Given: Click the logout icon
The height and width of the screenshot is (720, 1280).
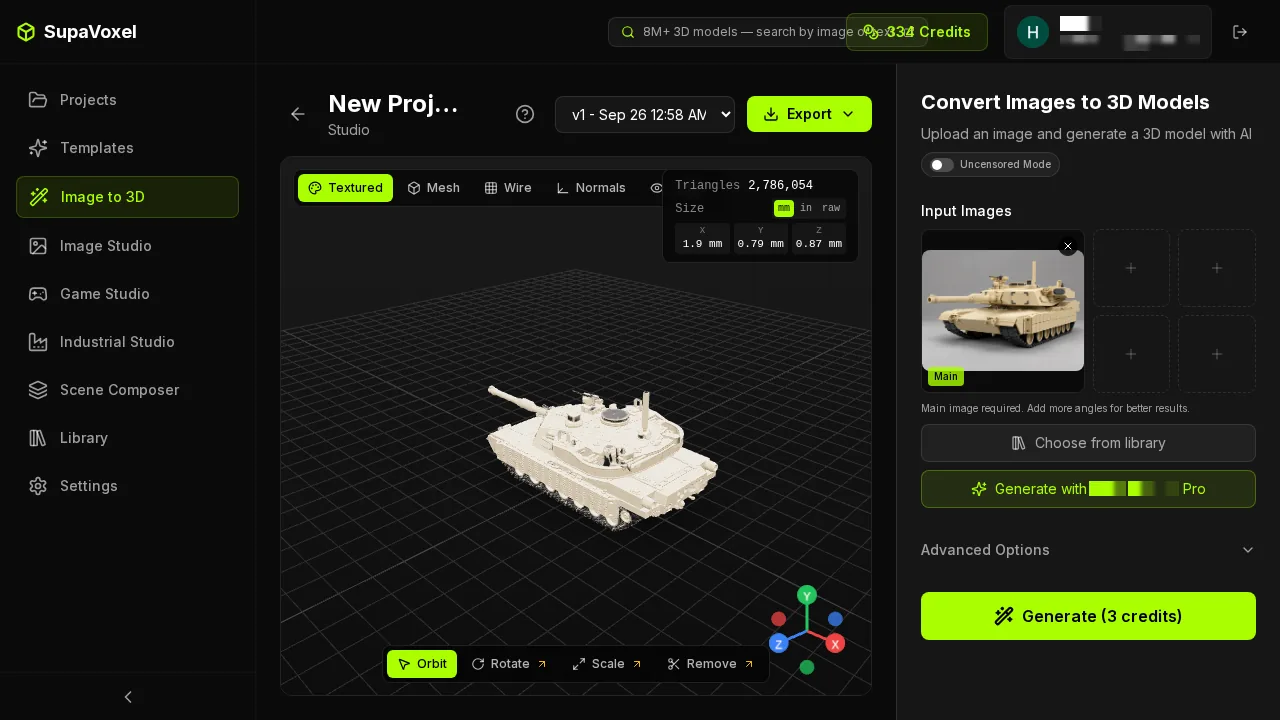Looking at the screenshot, I should coord(1240,32).
